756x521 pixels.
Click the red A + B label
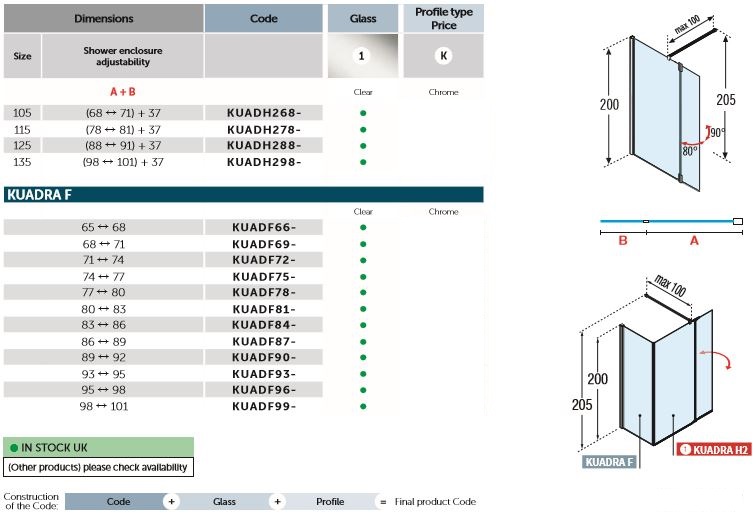pos(122,92)
